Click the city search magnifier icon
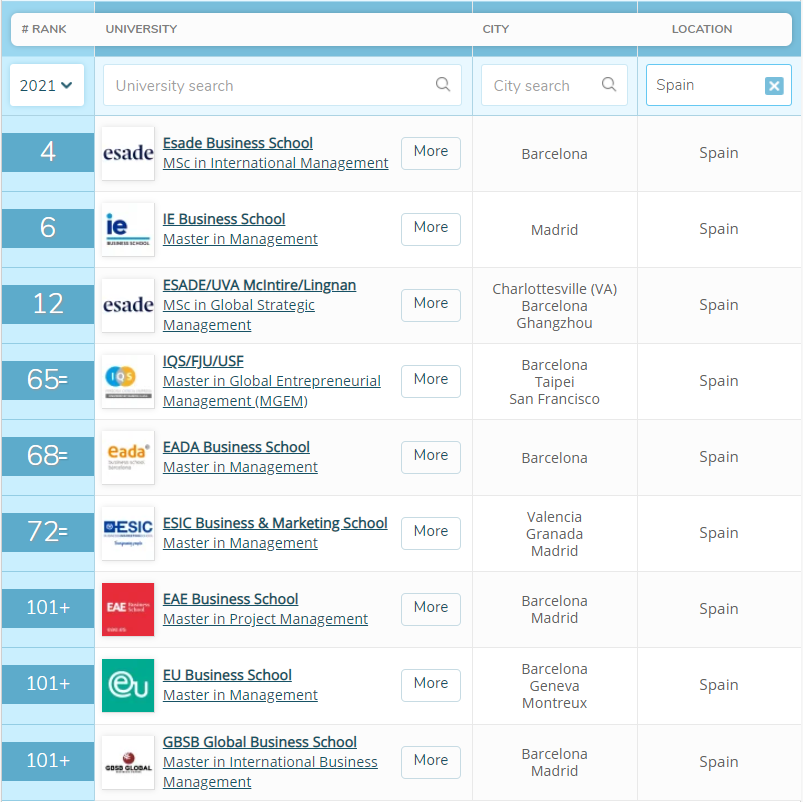This screenshot has height=803, width=803. (608, 84)
